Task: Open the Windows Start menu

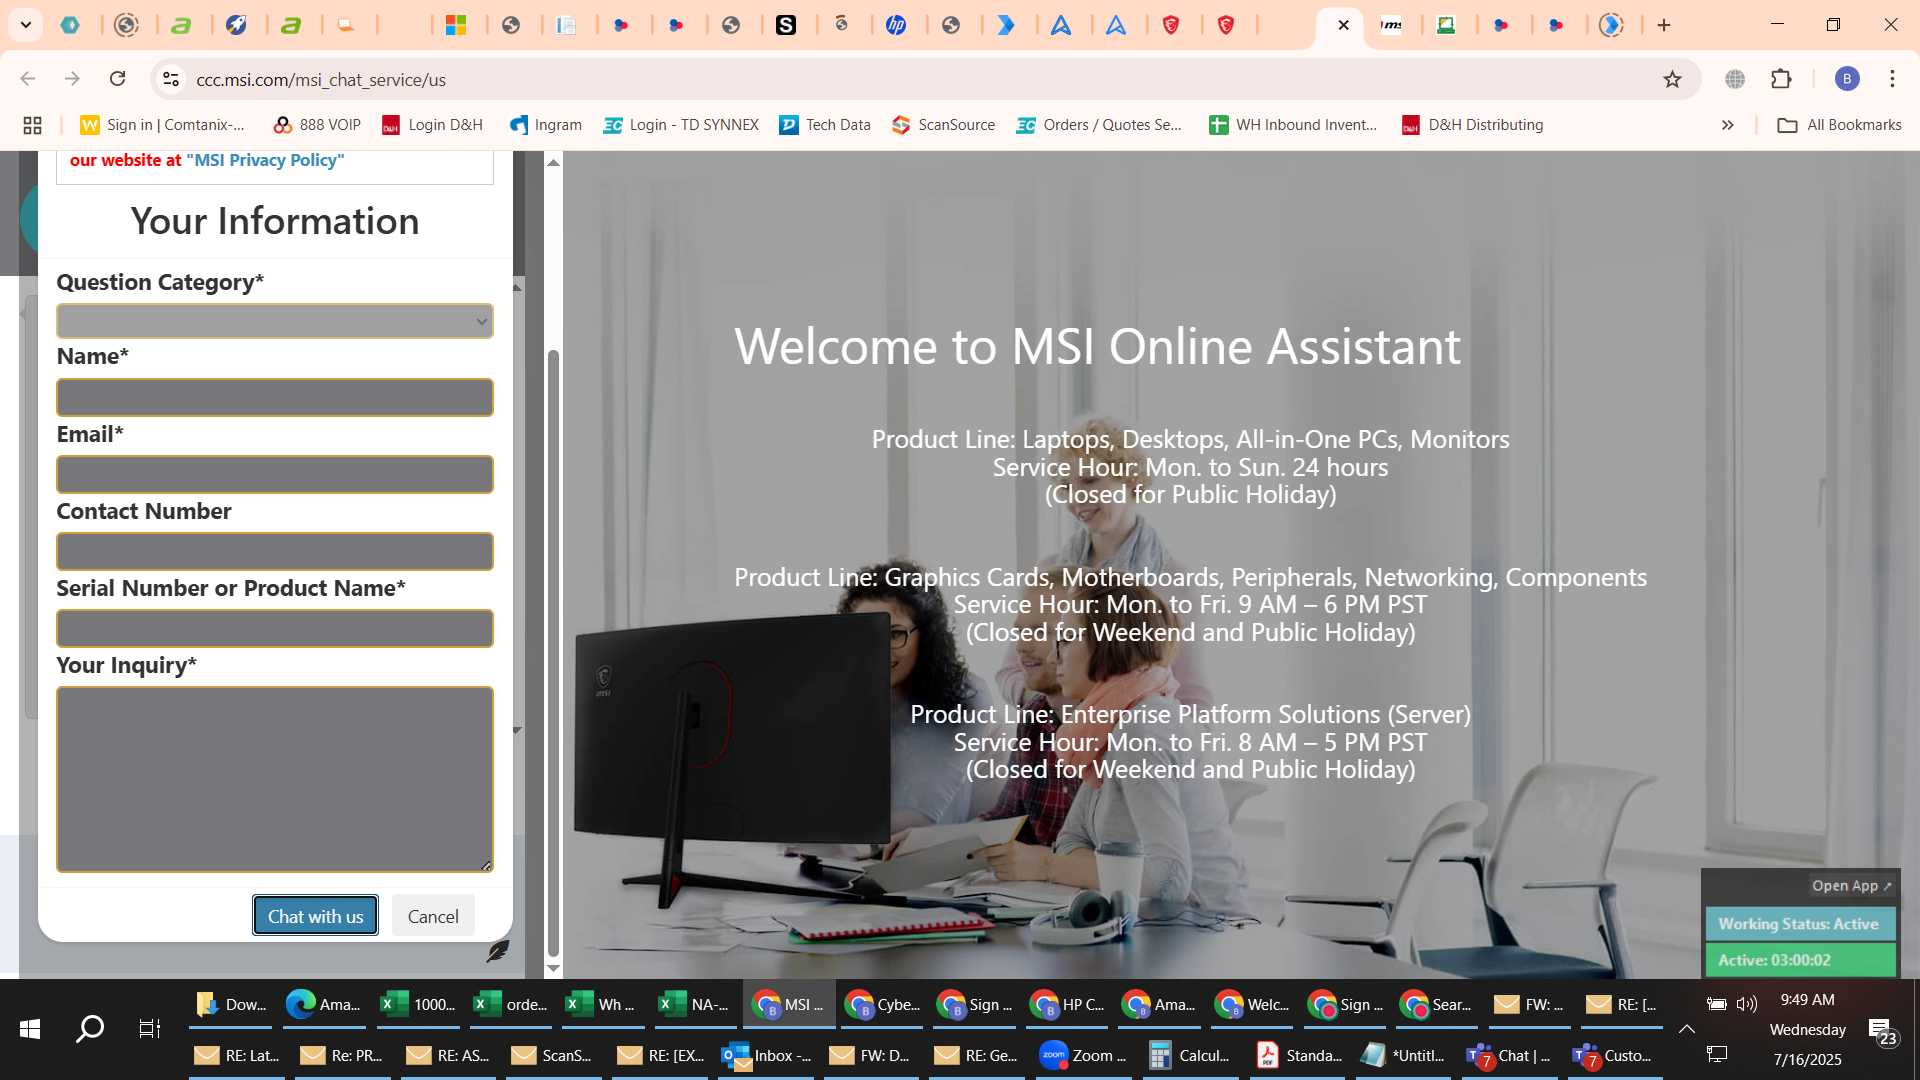Action: [x=30, y=1029]
